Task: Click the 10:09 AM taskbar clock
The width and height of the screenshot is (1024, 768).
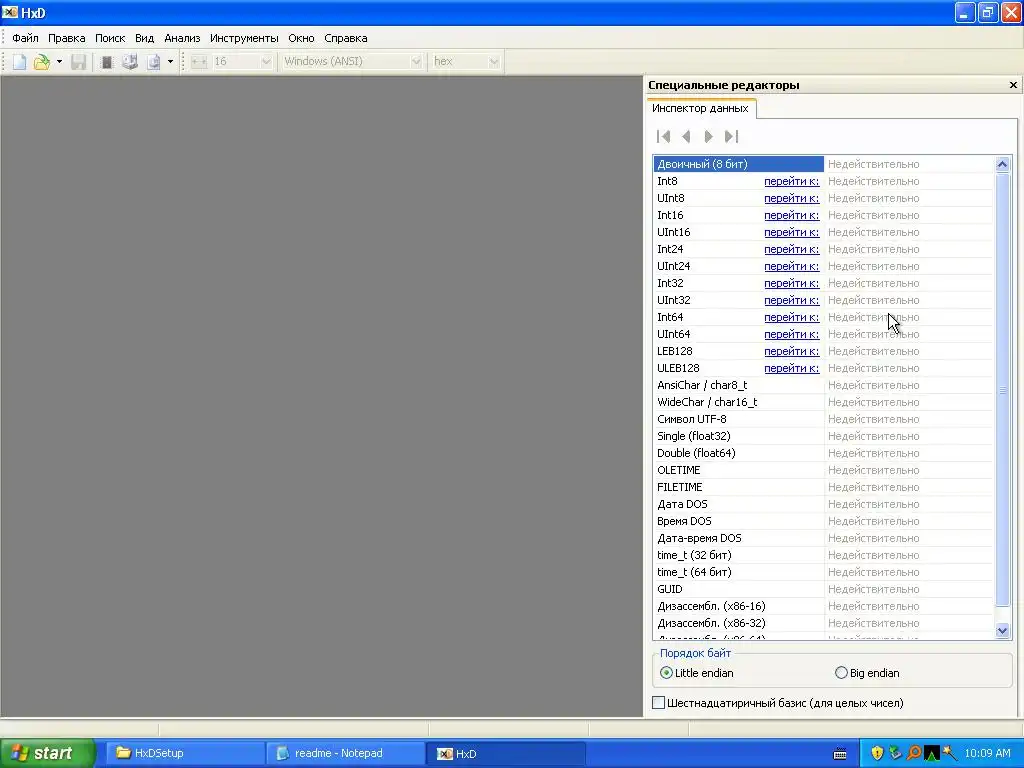Action: coord(987,753)
